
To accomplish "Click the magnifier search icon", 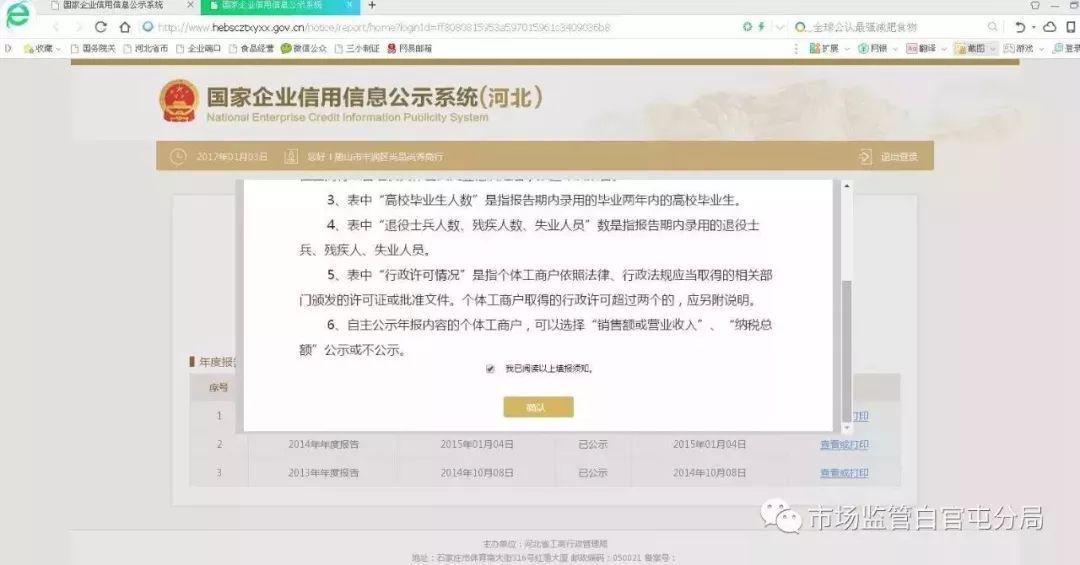I will 993,27.
